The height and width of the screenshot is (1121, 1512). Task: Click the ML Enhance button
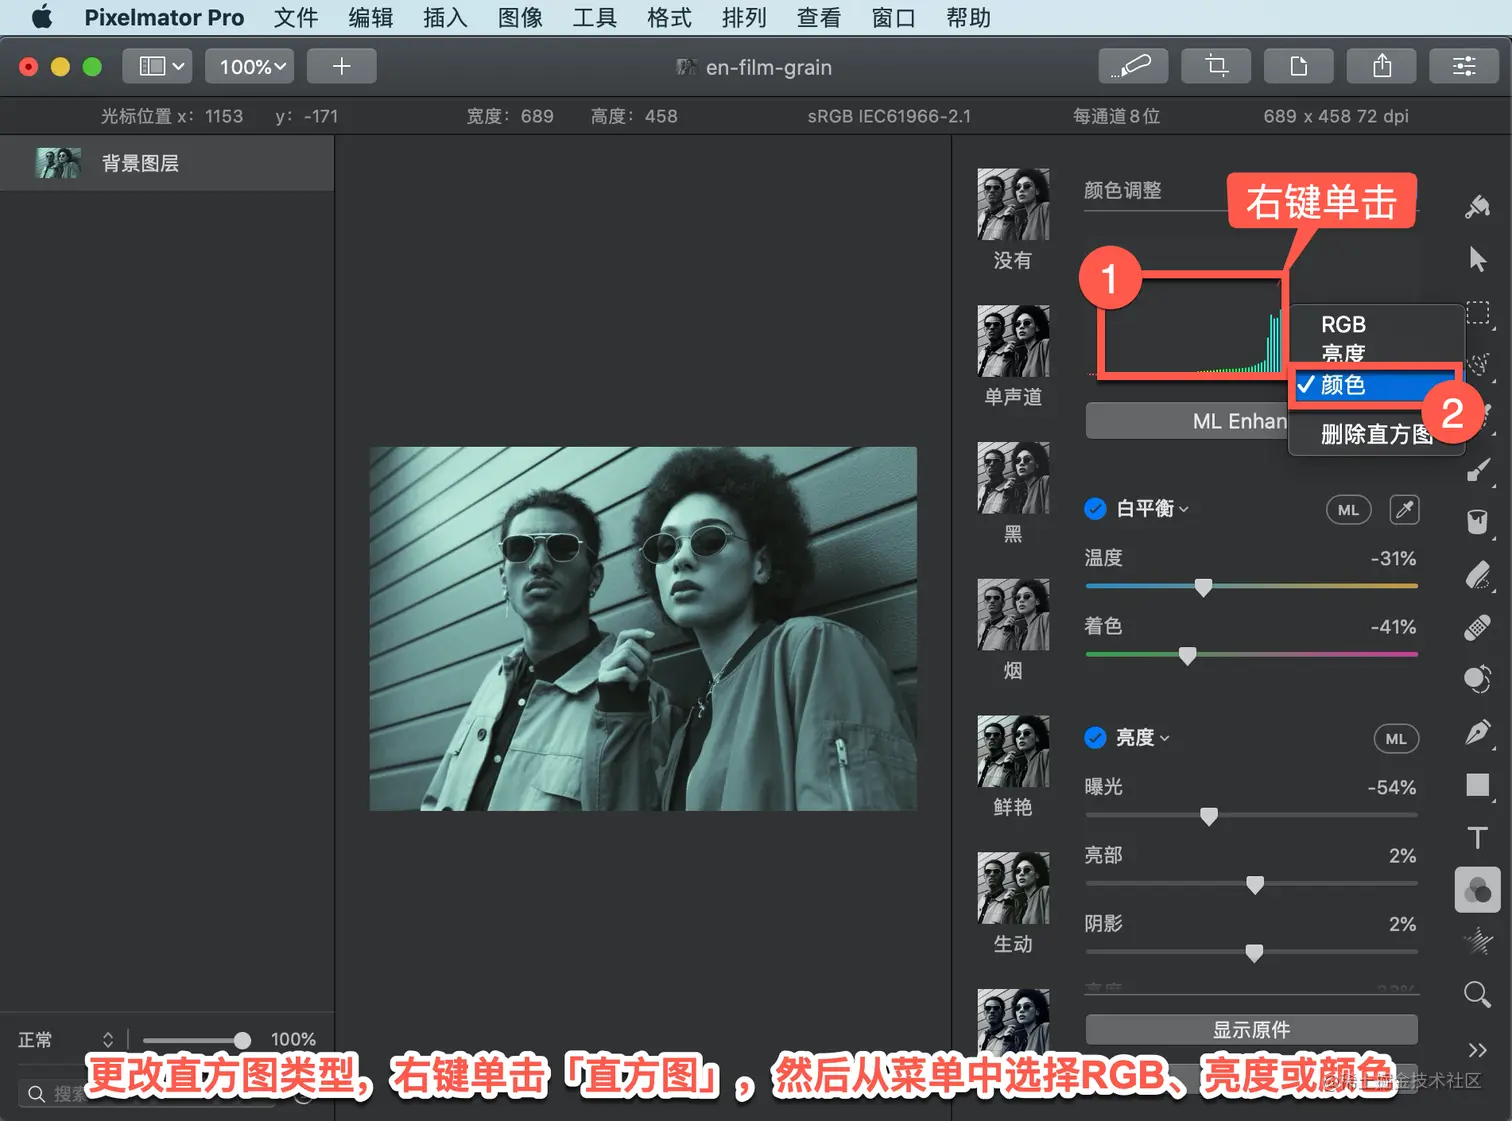coord(1187,421)
